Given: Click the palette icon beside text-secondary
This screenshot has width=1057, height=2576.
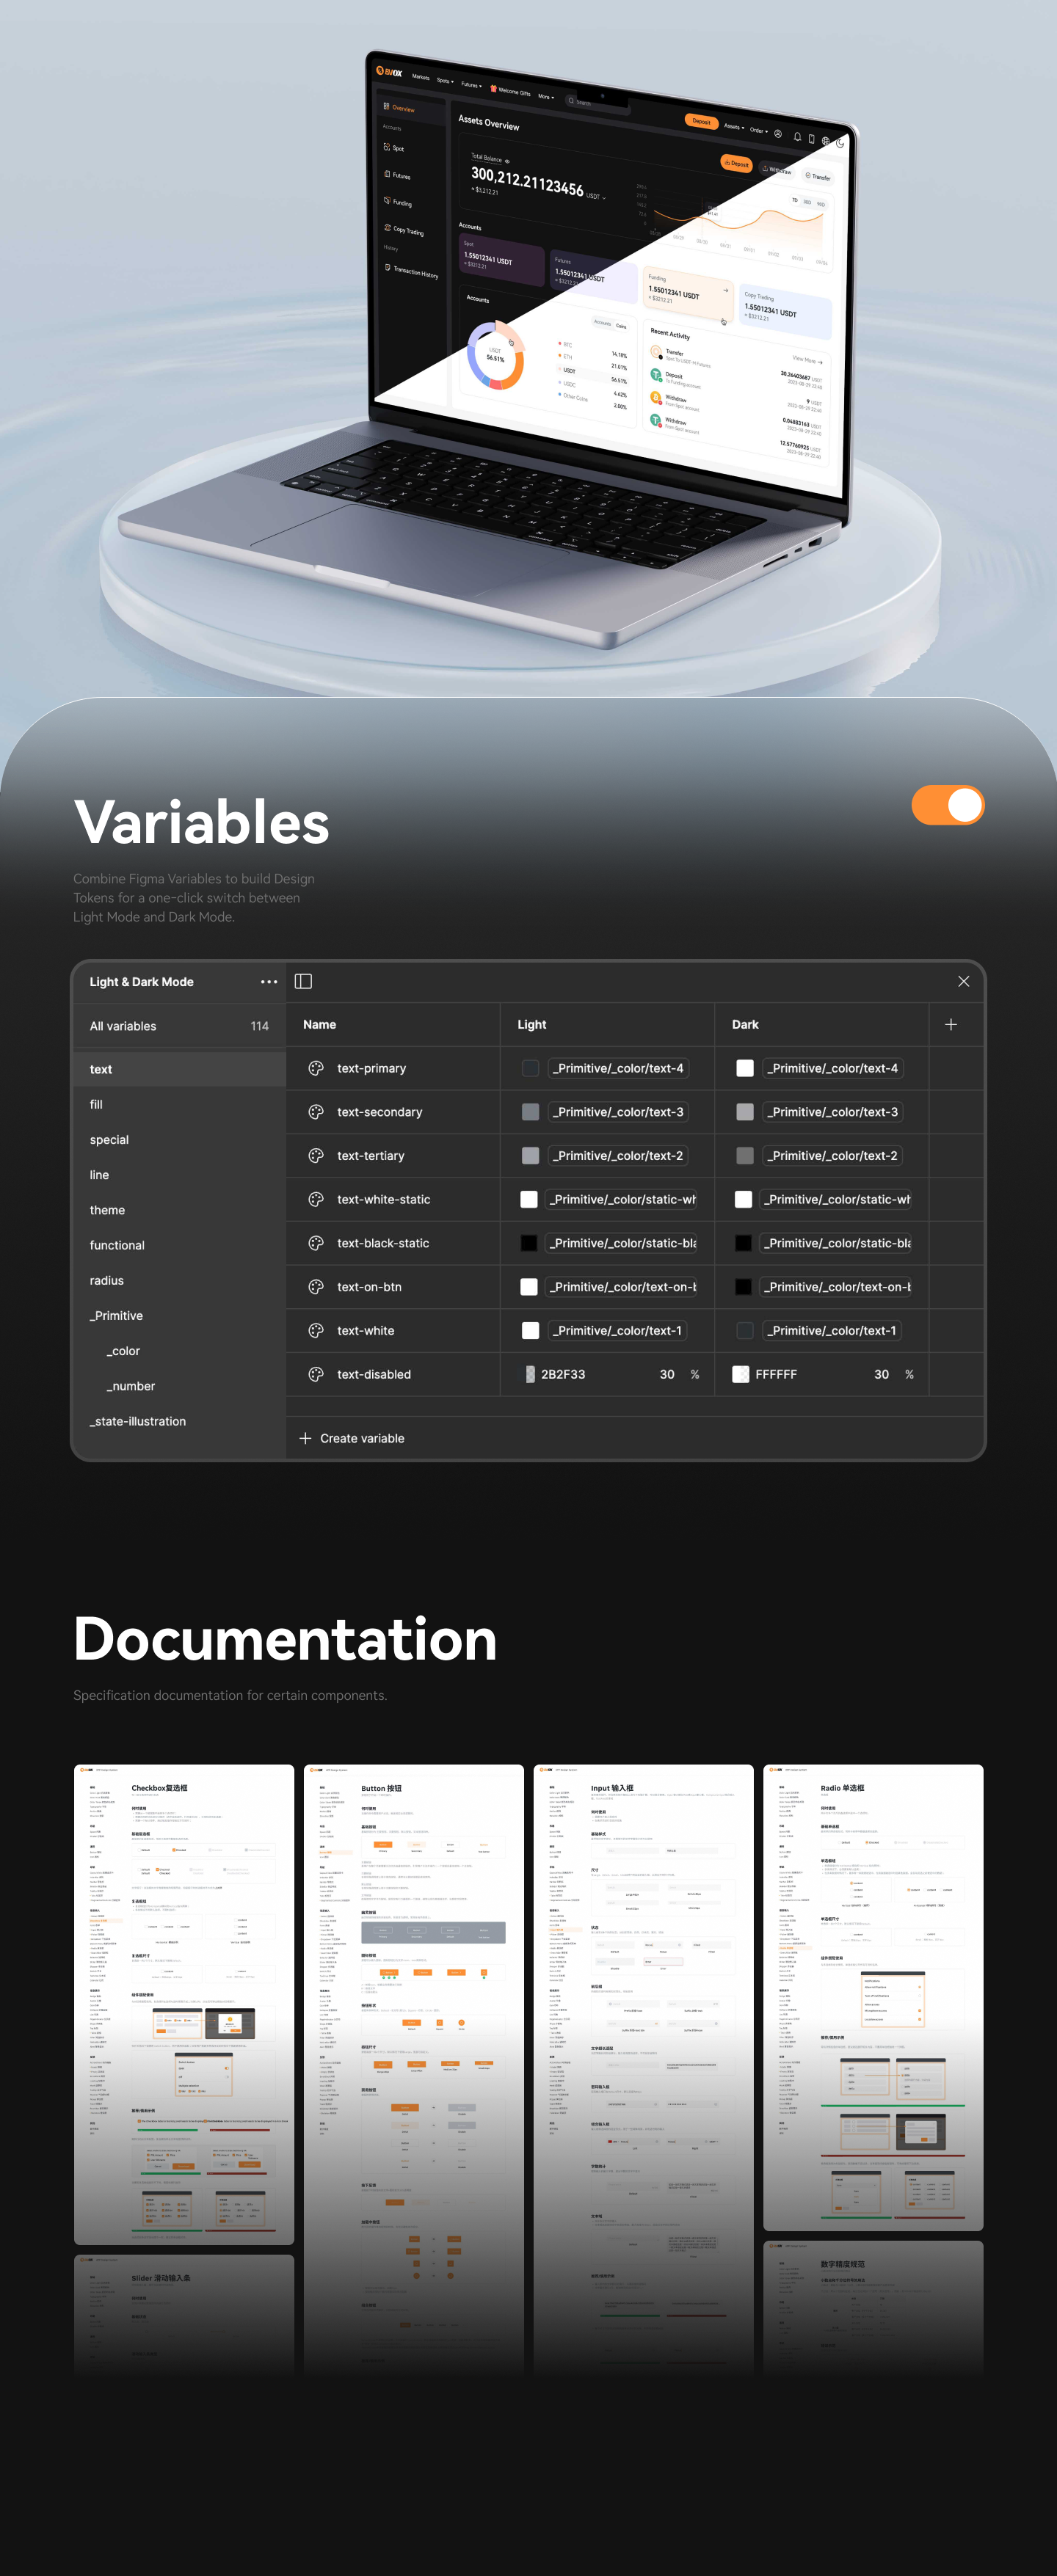Looking at the screenshot, I should pyautogui.click(x=316, y=1112).
